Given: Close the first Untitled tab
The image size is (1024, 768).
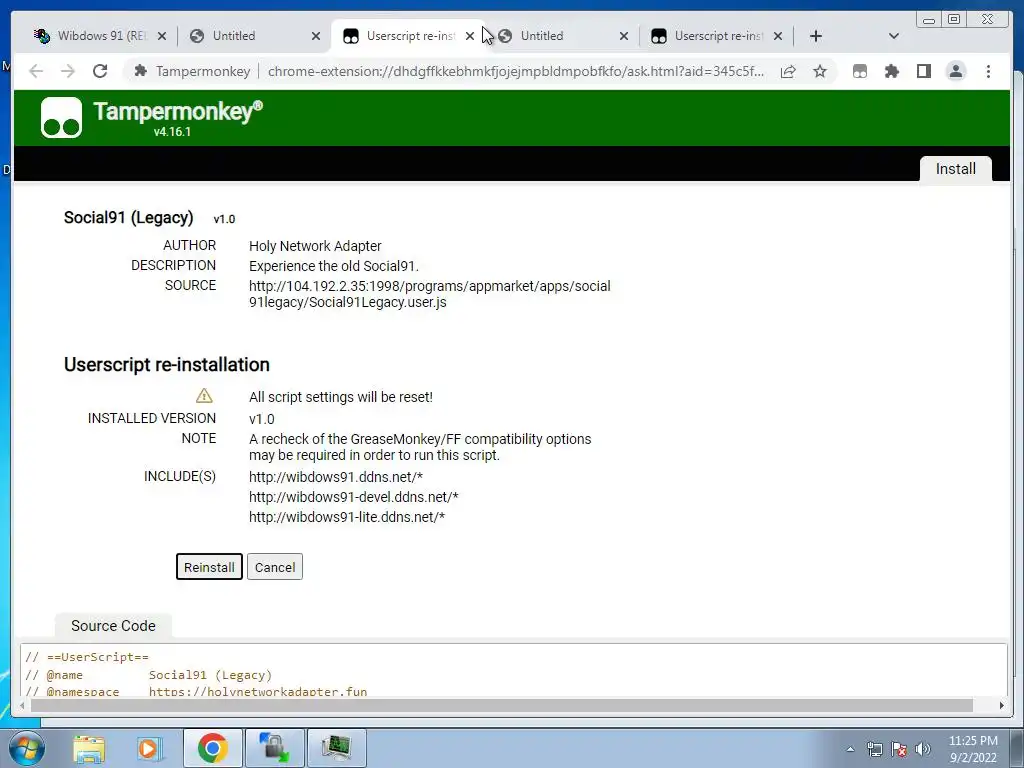Looking at the screenshot, I should [316, 36].
